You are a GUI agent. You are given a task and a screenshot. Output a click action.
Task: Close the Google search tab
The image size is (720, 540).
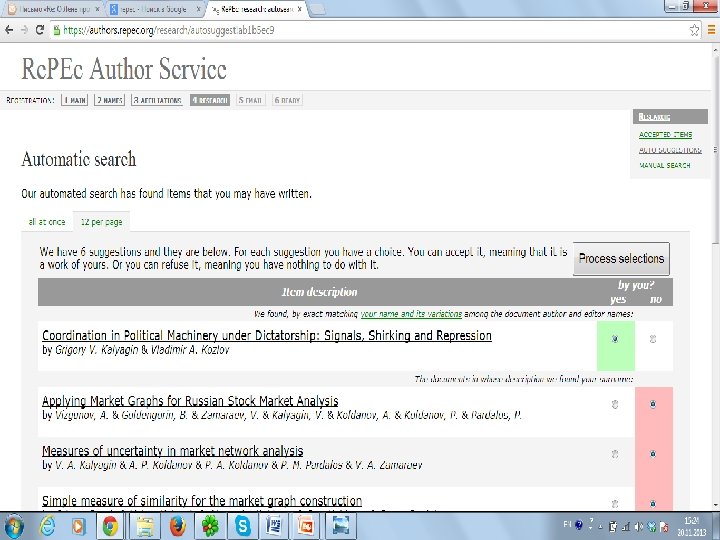(199, 9)
